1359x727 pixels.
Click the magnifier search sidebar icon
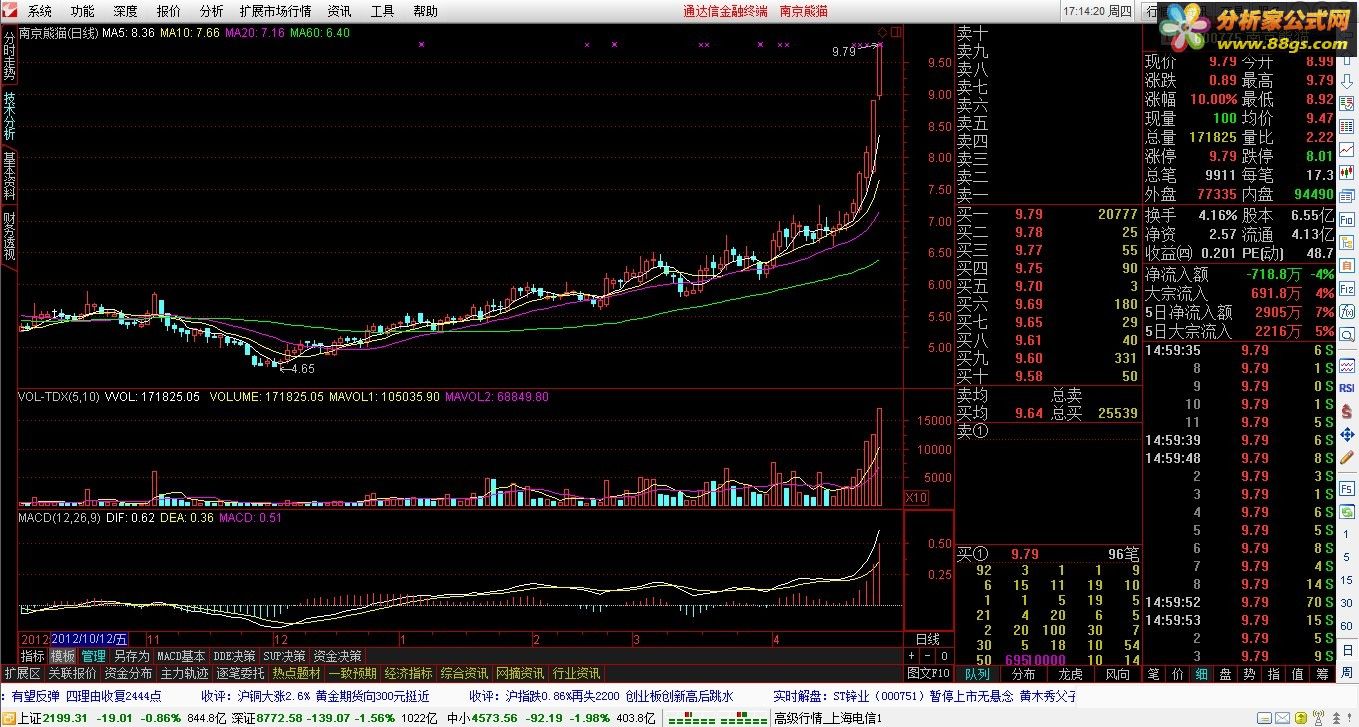pyautogui.click(x=1346, y=334)
